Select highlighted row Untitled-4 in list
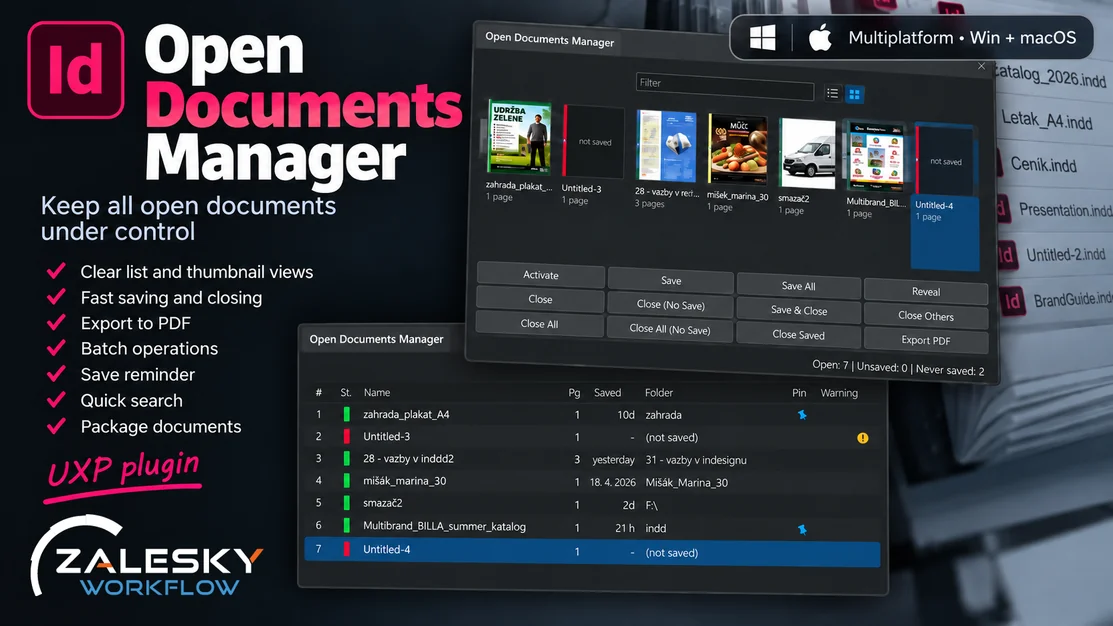Viewport: 1113px width, 626px height. (593, 551)
